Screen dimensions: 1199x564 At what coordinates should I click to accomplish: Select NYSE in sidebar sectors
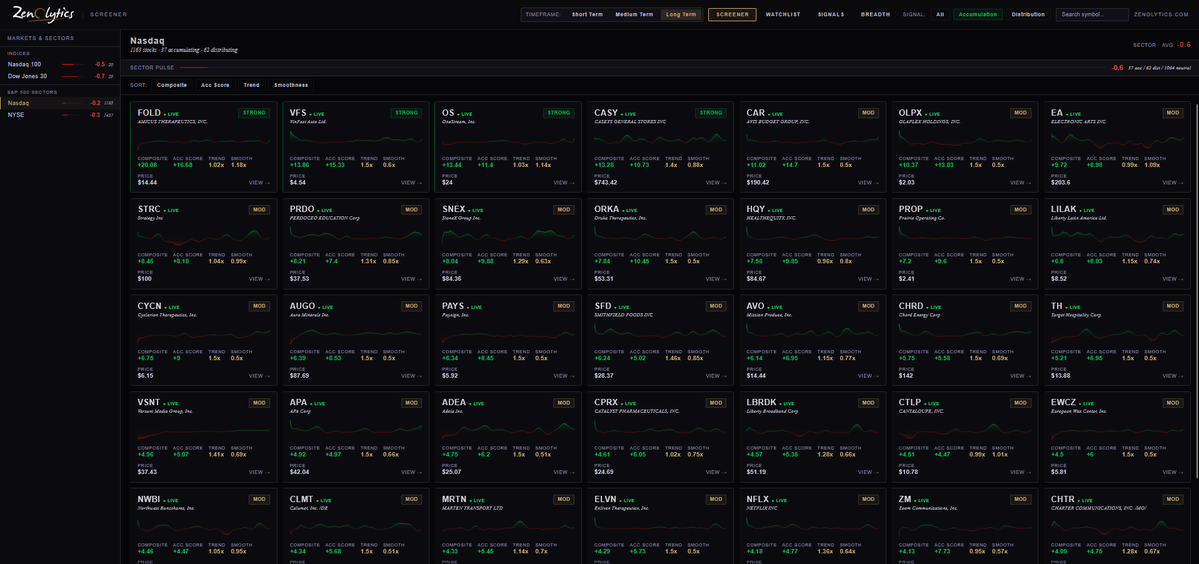click(60, 115)
